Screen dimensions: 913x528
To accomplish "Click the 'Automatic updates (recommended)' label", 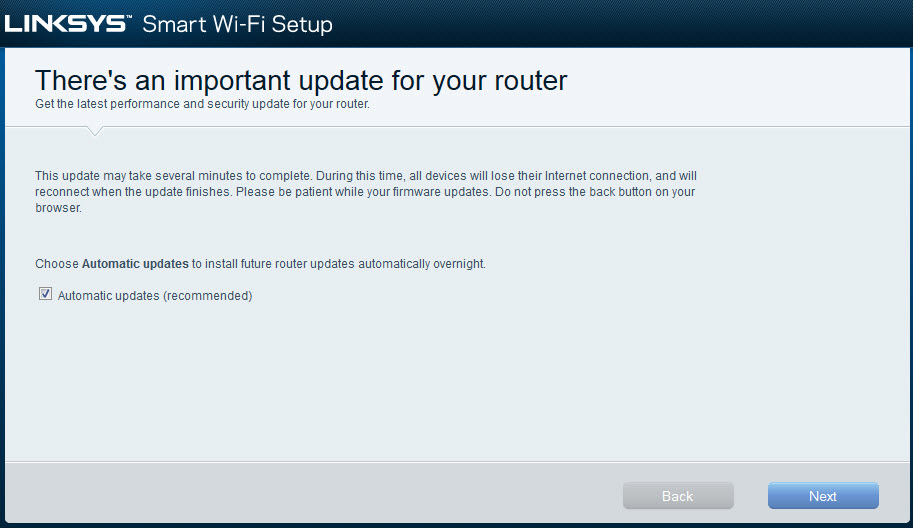I will (x=155, y=296).
